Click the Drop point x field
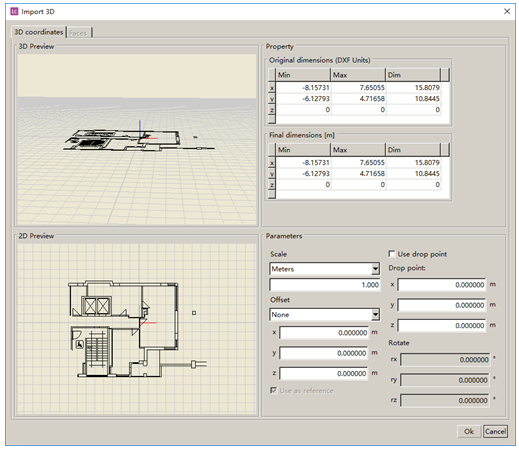The width and height of the screenshot is (519, 451). [x=442, y=285]
